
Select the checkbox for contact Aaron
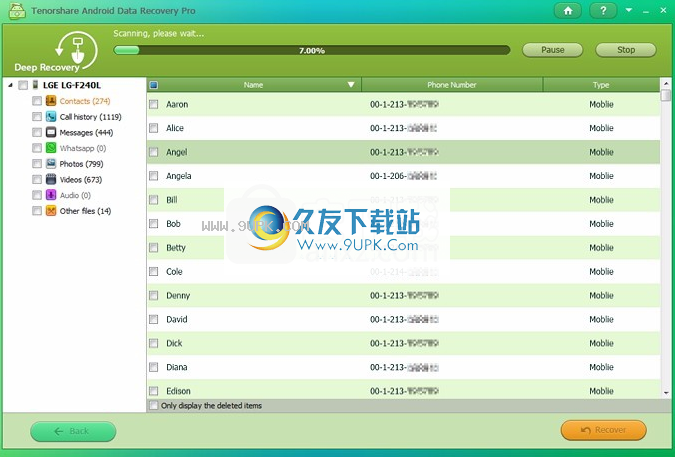pyautogui.click(x=154, y=104)
